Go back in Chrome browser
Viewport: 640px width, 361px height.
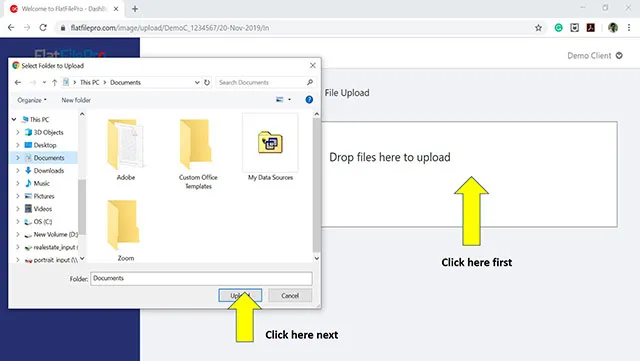pyautogui.click(x=11, y=28)
